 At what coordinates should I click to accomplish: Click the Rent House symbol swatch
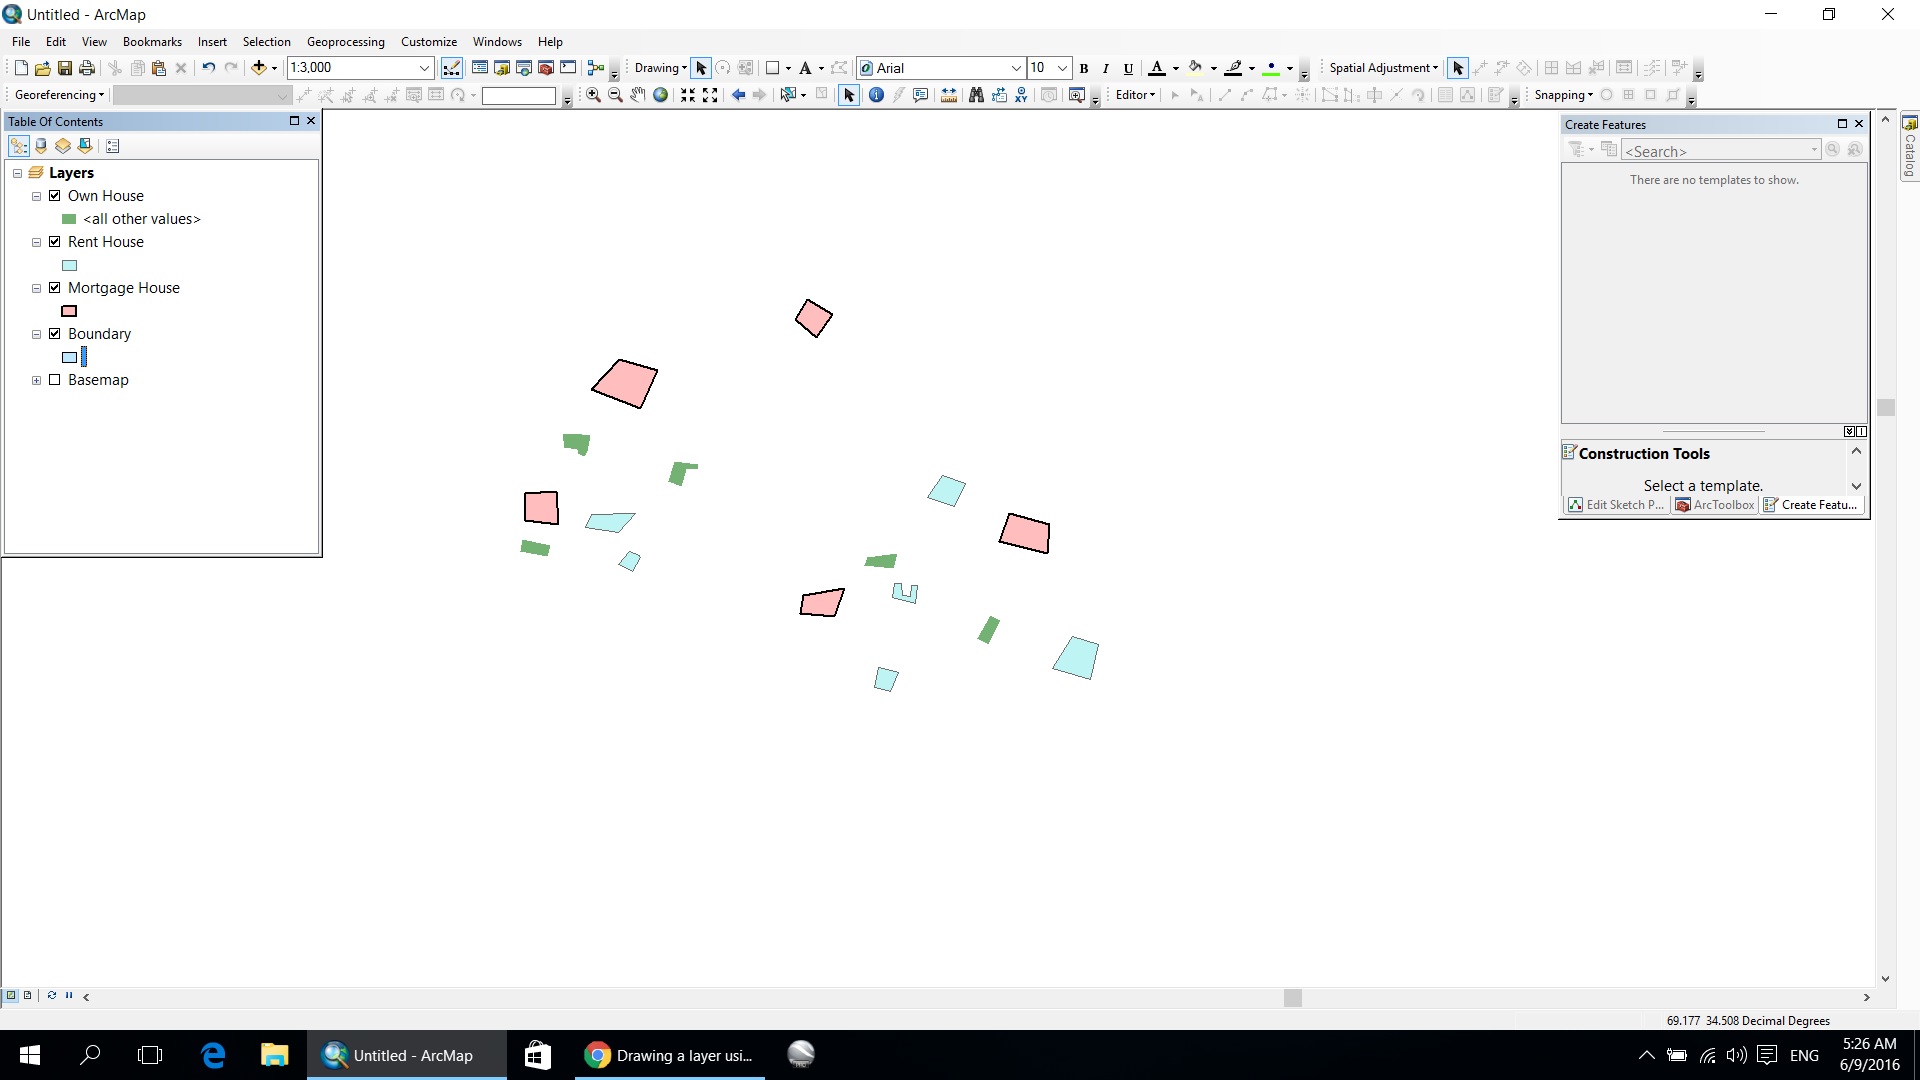[x=70, y=266]
